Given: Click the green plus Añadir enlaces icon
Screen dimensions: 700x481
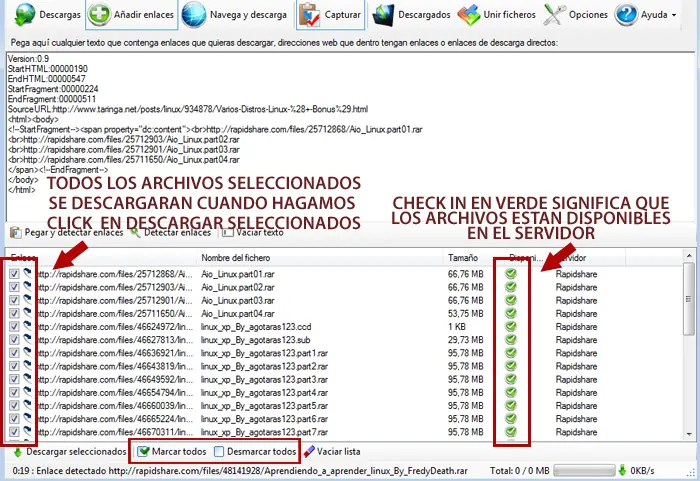Looking at the screenshot, I should coord(99,14).
